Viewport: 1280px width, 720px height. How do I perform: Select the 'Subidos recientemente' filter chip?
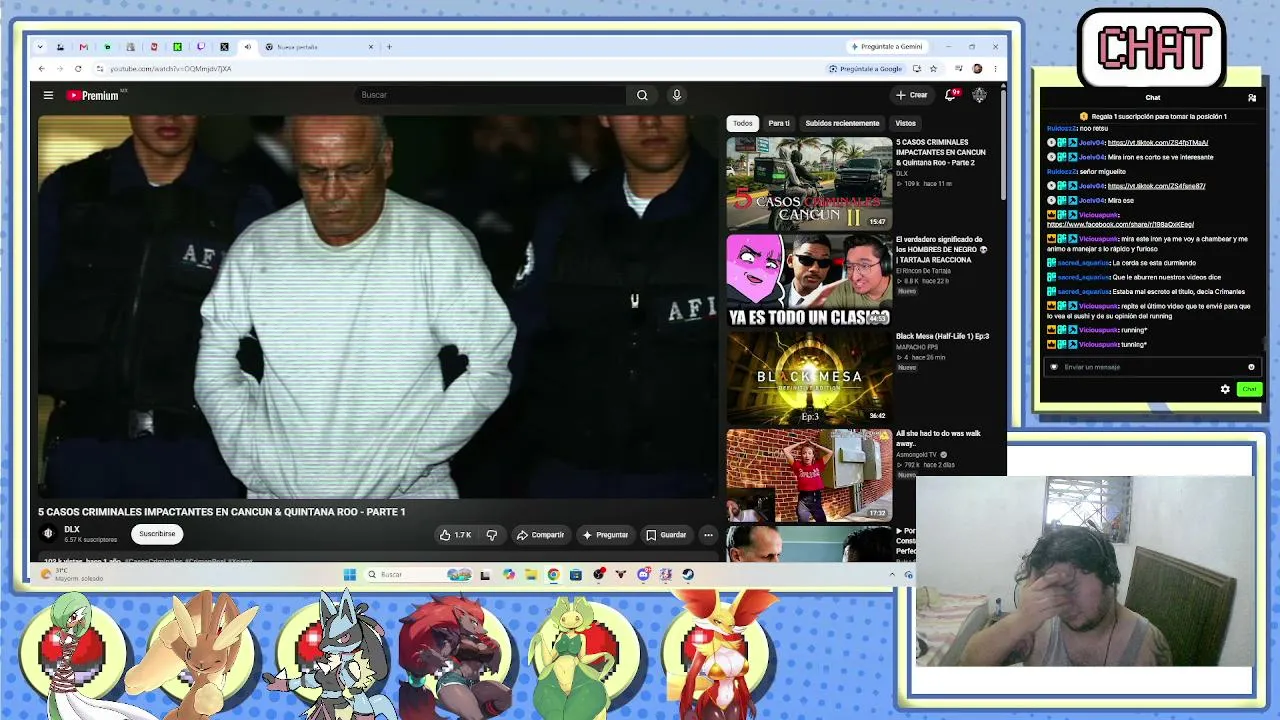click(x=842, y=123)
